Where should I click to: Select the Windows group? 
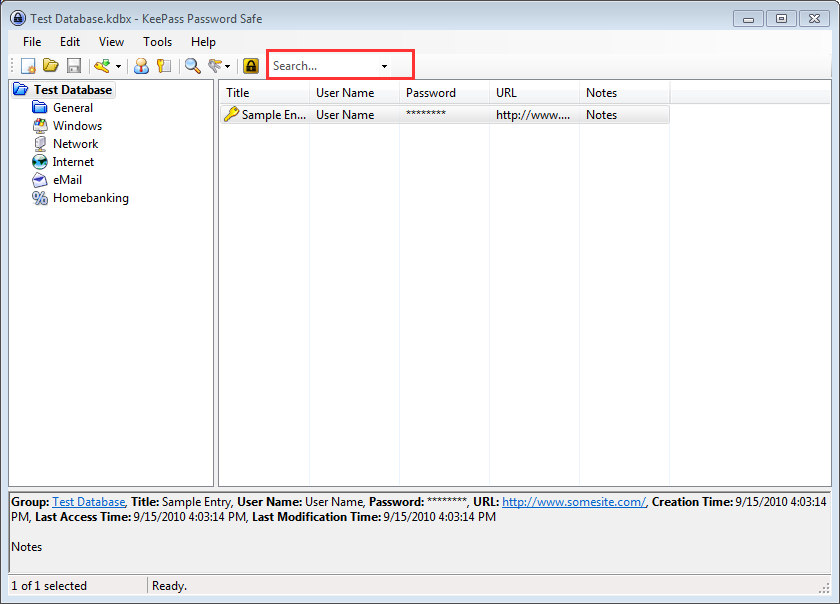[x=77, y=126]
